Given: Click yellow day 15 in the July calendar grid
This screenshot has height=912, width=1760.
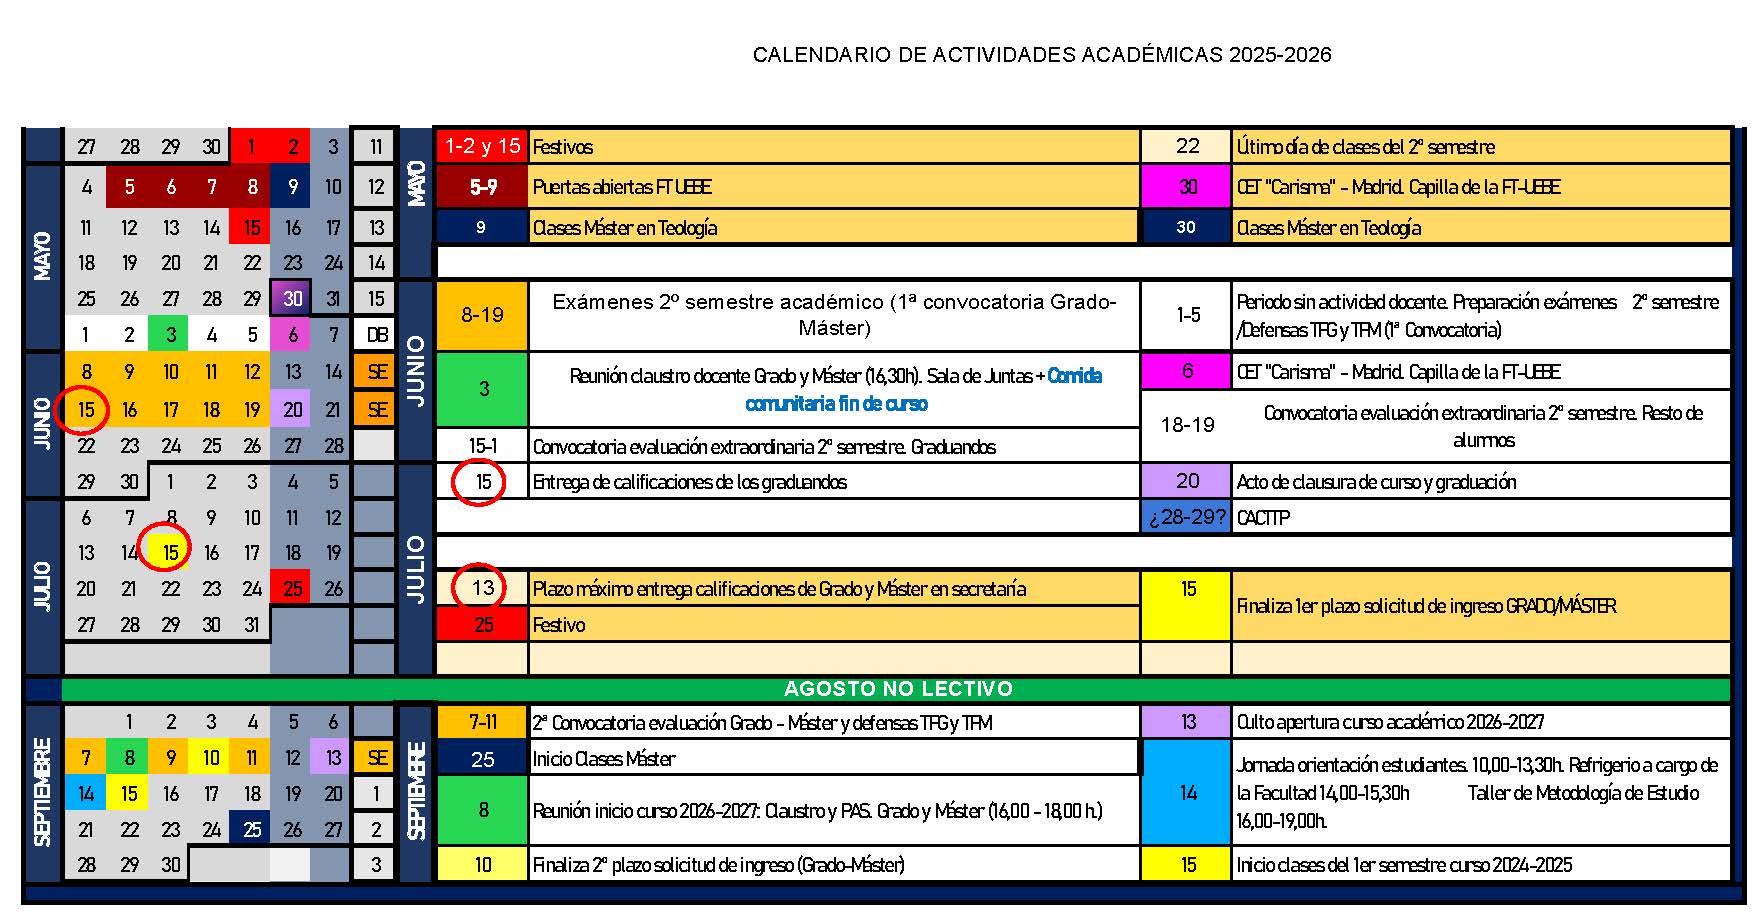Looking at the screenshot, I should coord(170,553).
